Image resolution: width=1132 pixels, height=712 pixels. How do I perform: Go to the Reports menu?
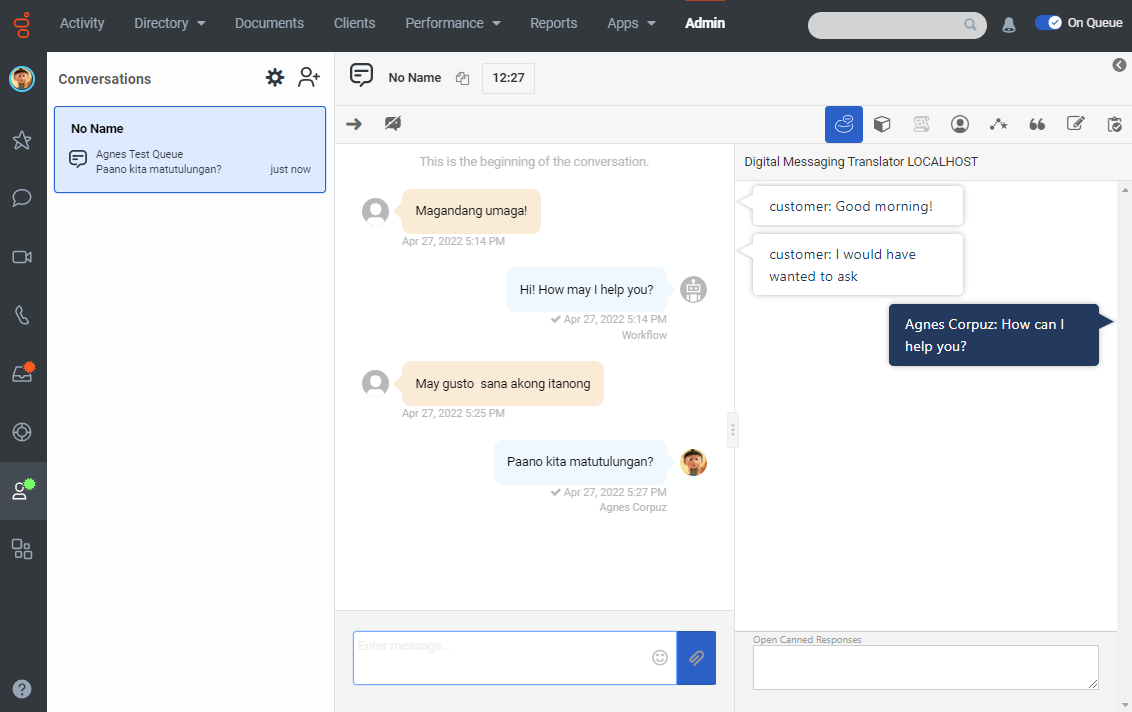pos(553,23)
